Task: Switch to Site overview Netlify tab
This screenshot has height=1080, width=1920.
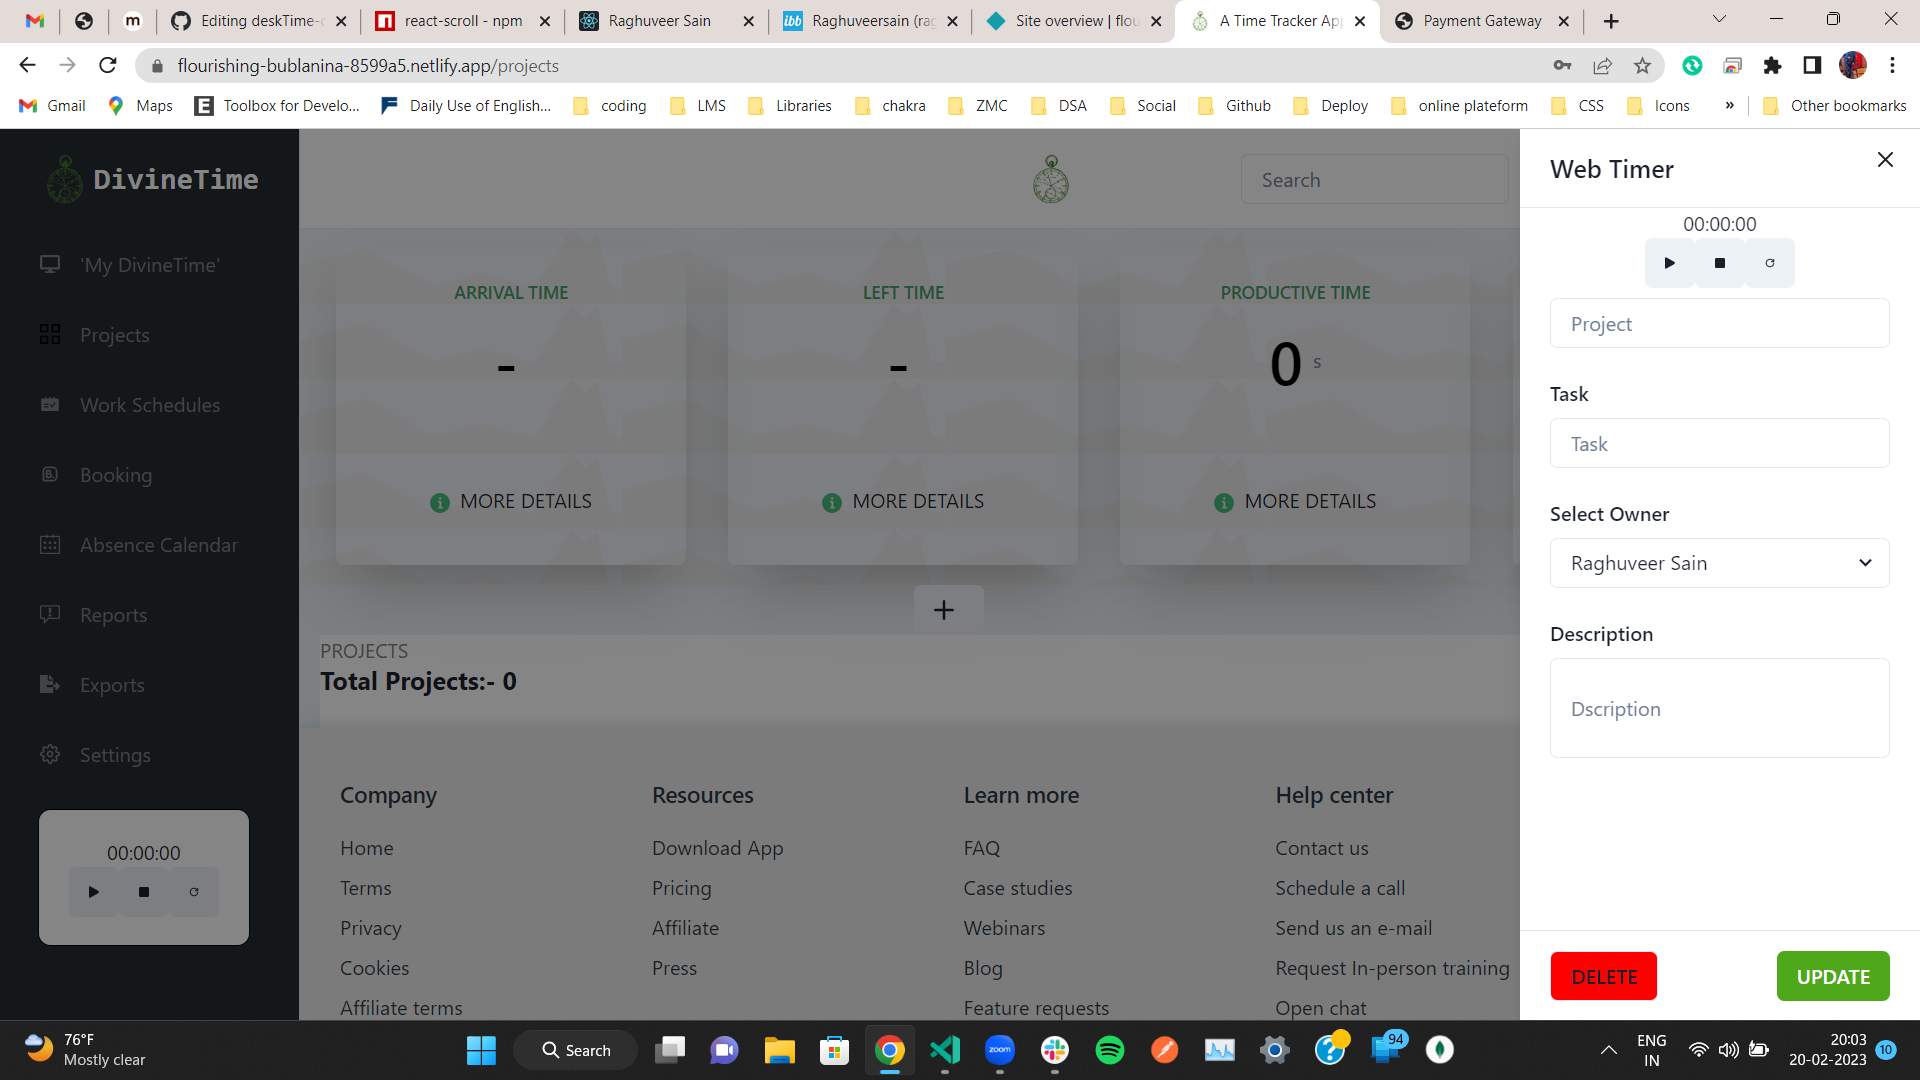Action: (1075, 21)
